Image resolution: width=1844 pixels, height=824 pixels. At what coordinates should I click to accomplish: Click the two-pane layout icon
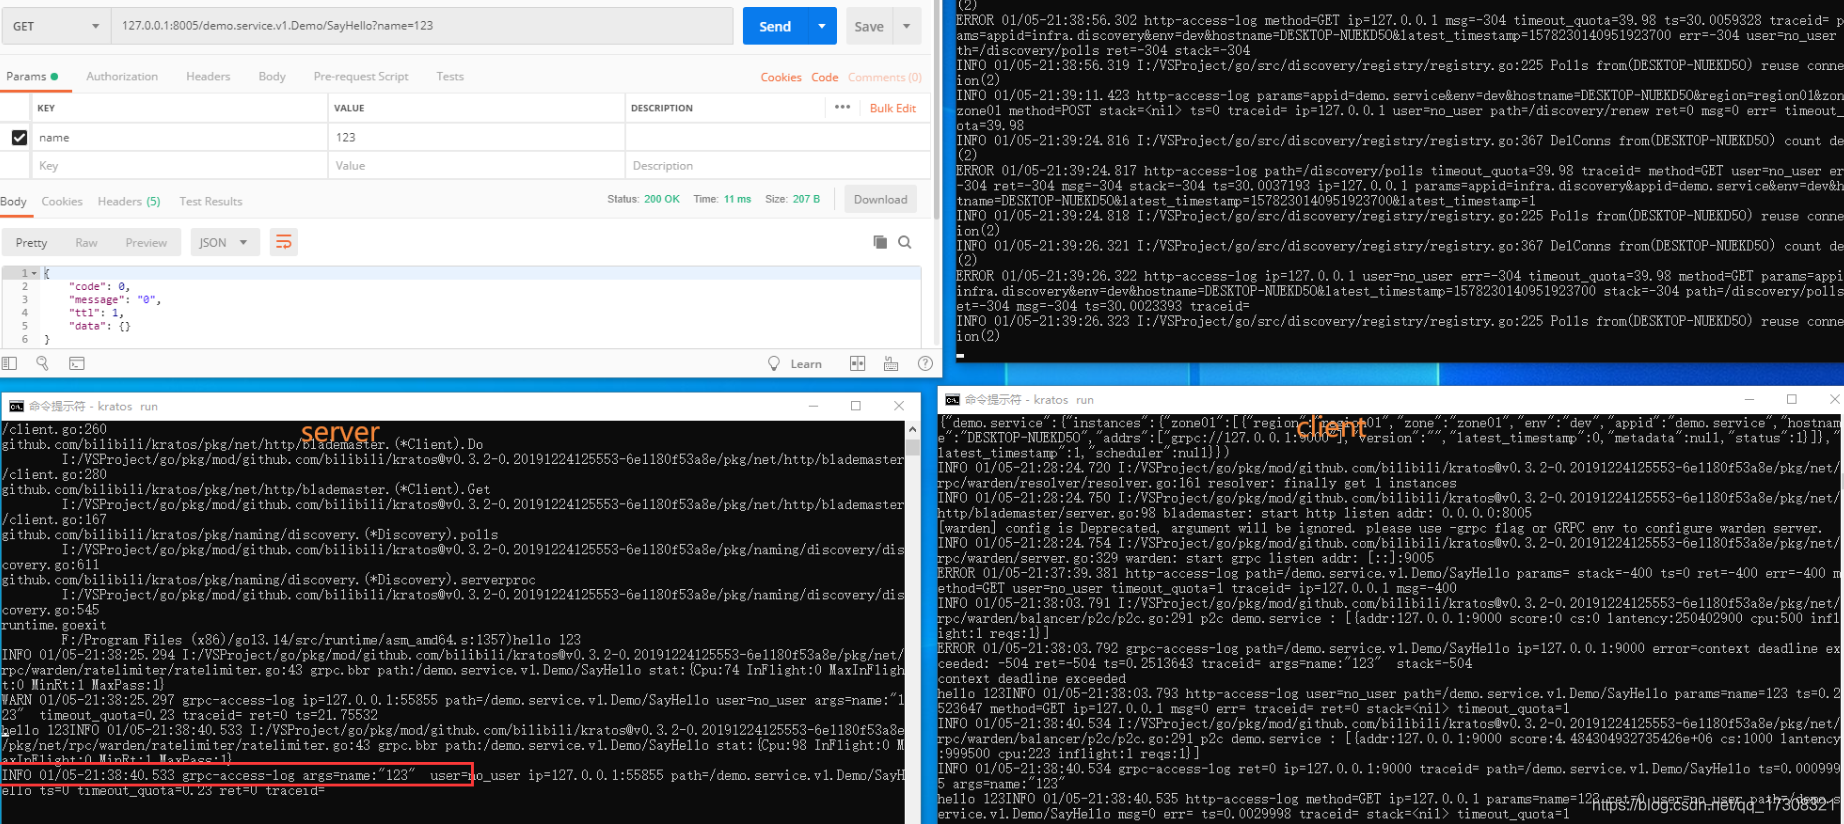[858, 364]
